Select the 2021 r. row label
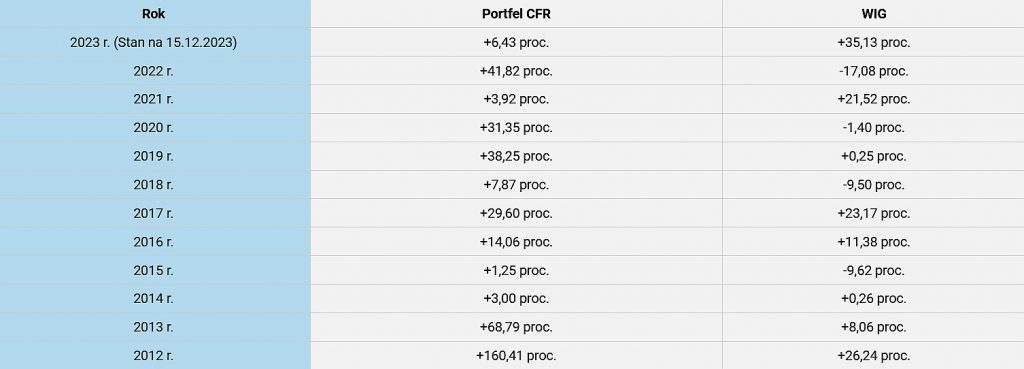The height and width of the screenshot is (369, 1024). 153,99
